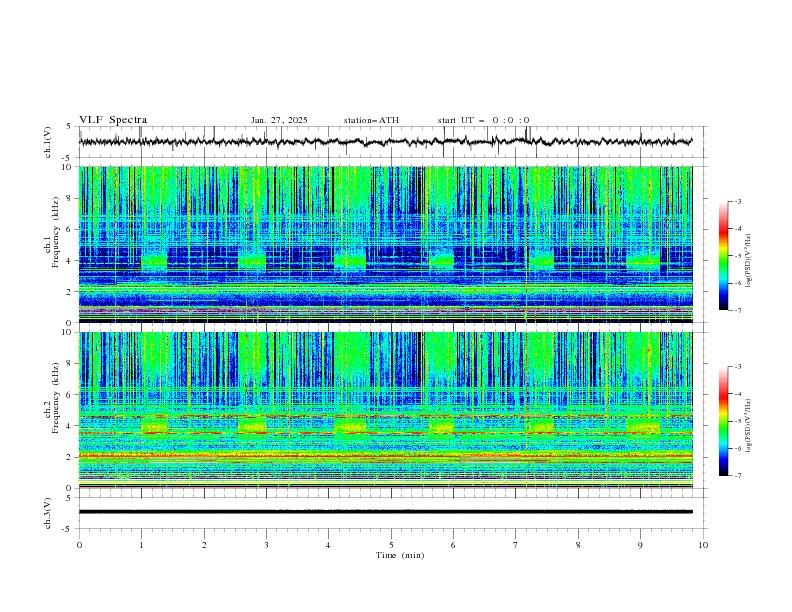Select the ch.2 'Frequency (kHz)' axis label

tap(55, 397)
